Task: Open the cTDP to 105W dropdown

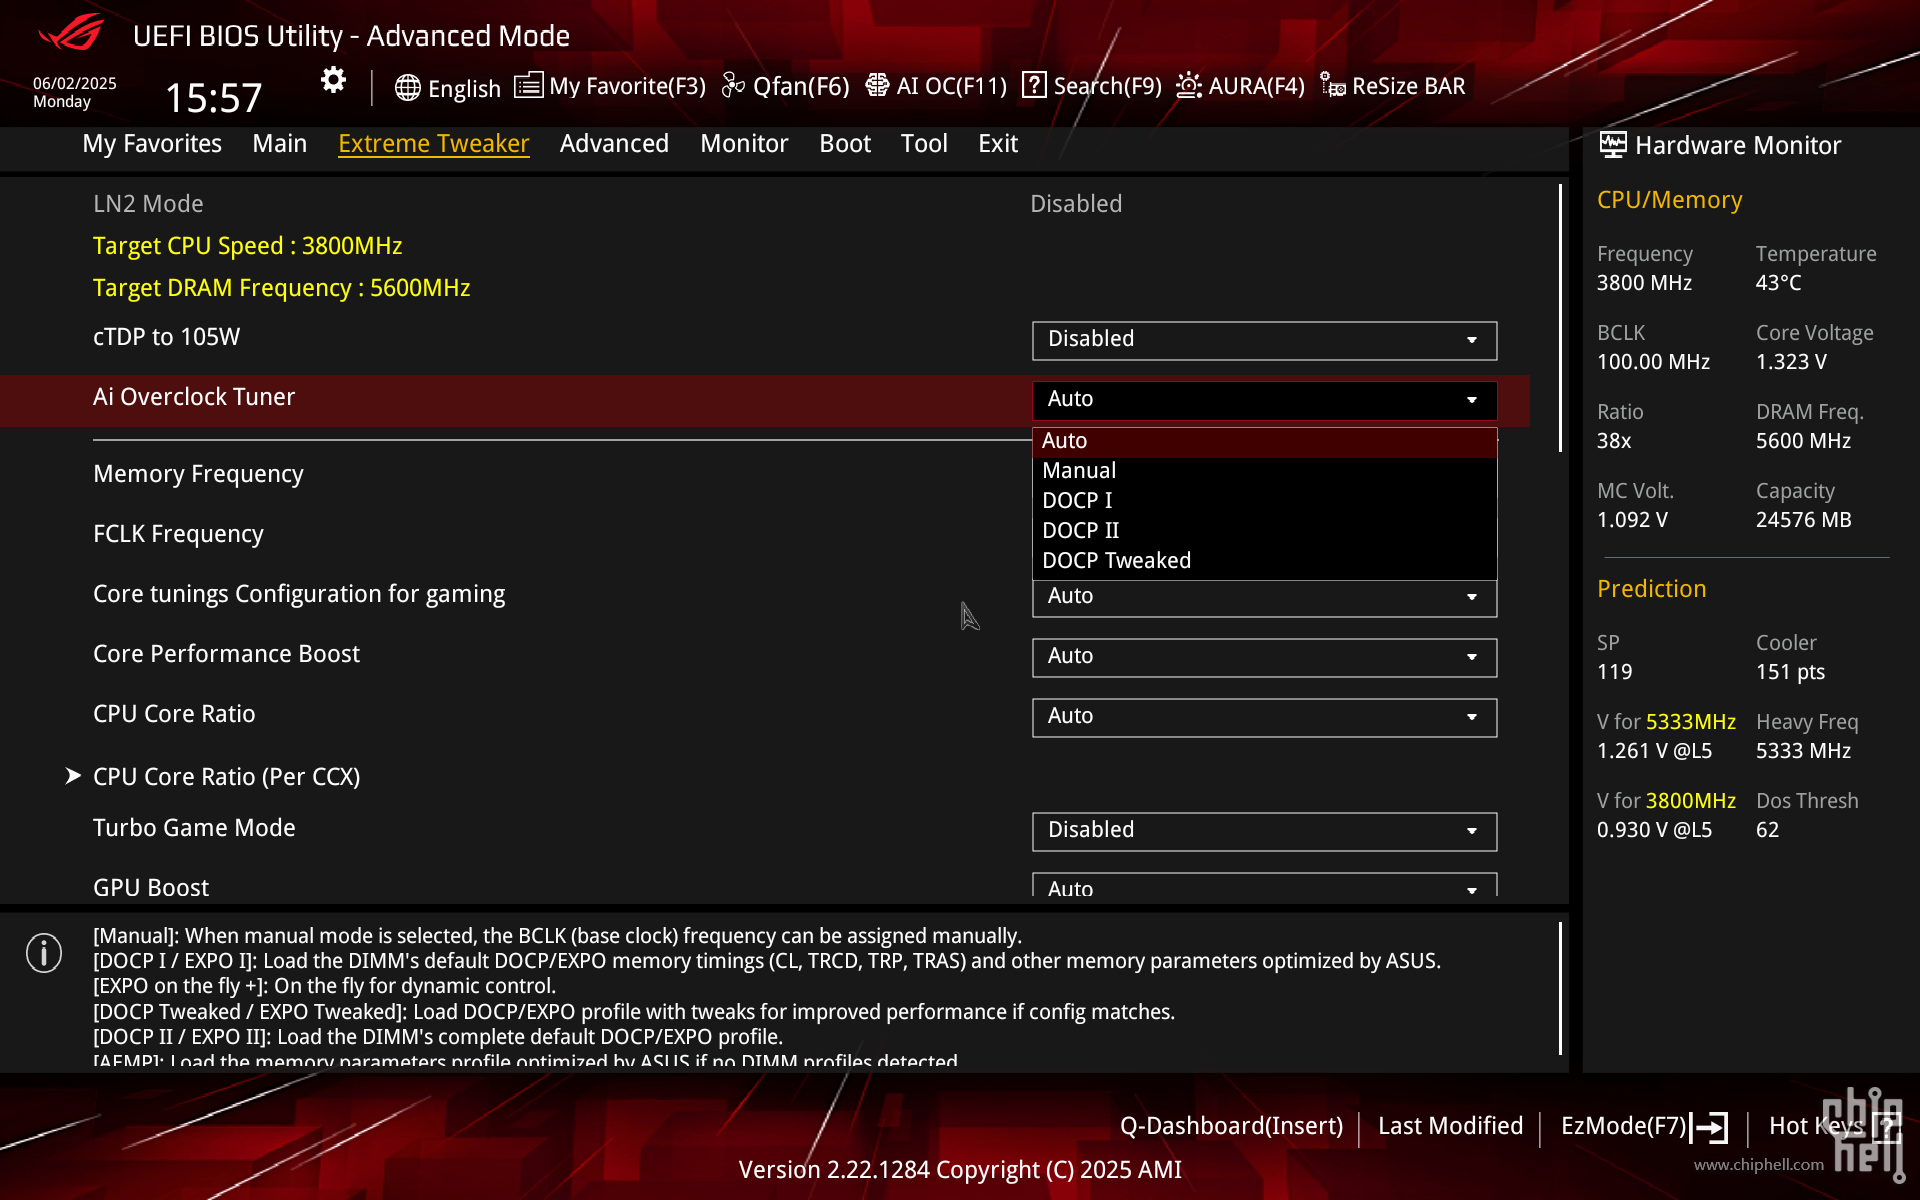Action: point(1264,340)
